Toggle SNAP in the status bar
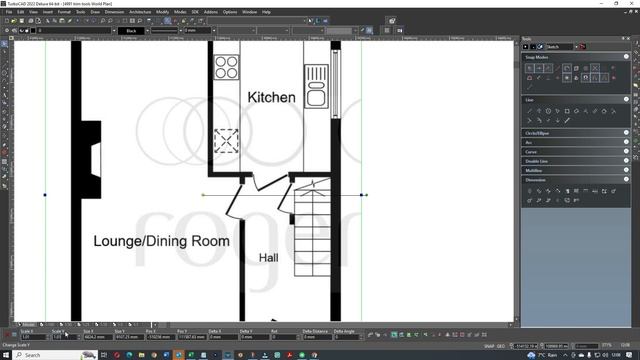Viewport: 640px width, 360px height. coord(489,346)
